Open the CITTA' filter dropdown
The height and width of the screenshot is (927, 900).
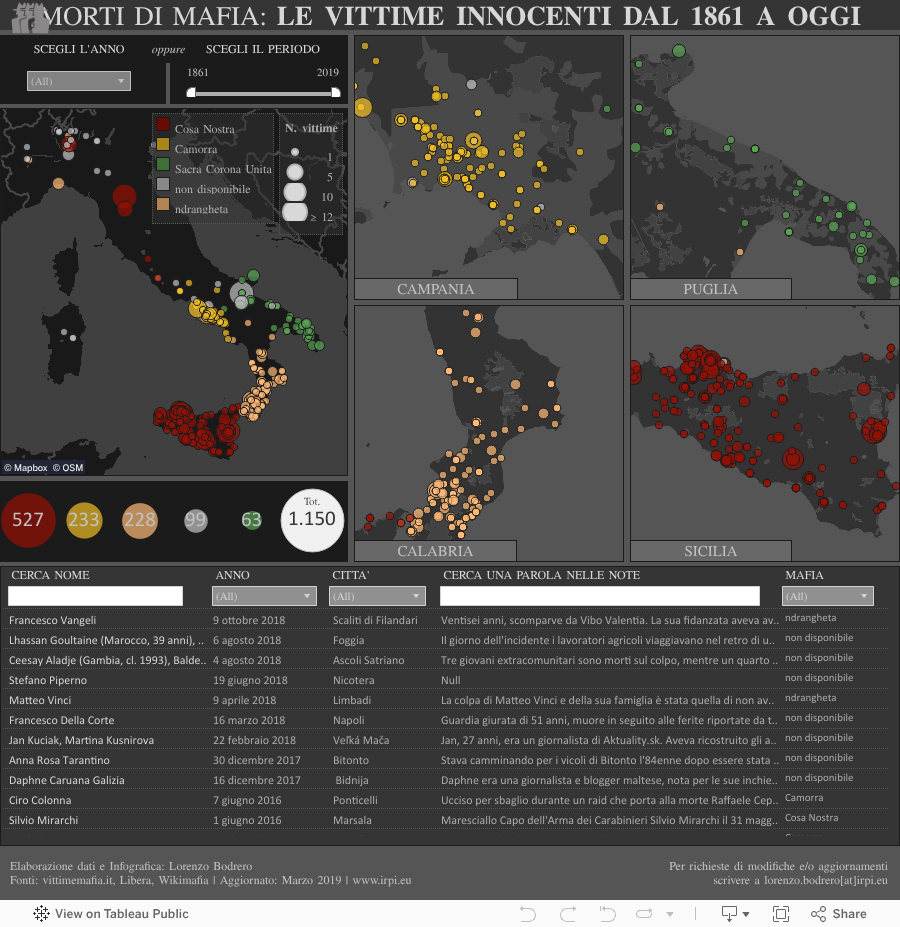coord(377,596)
